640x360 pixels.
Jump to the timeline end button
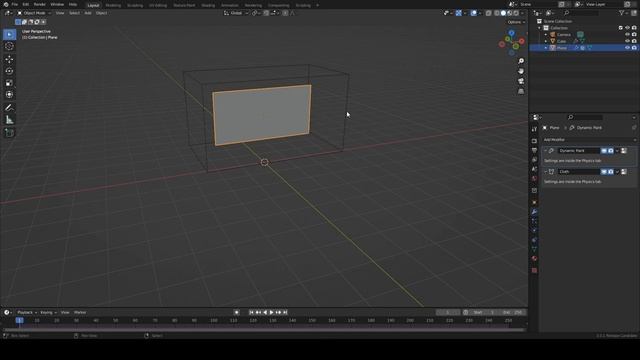click(285, 312)
